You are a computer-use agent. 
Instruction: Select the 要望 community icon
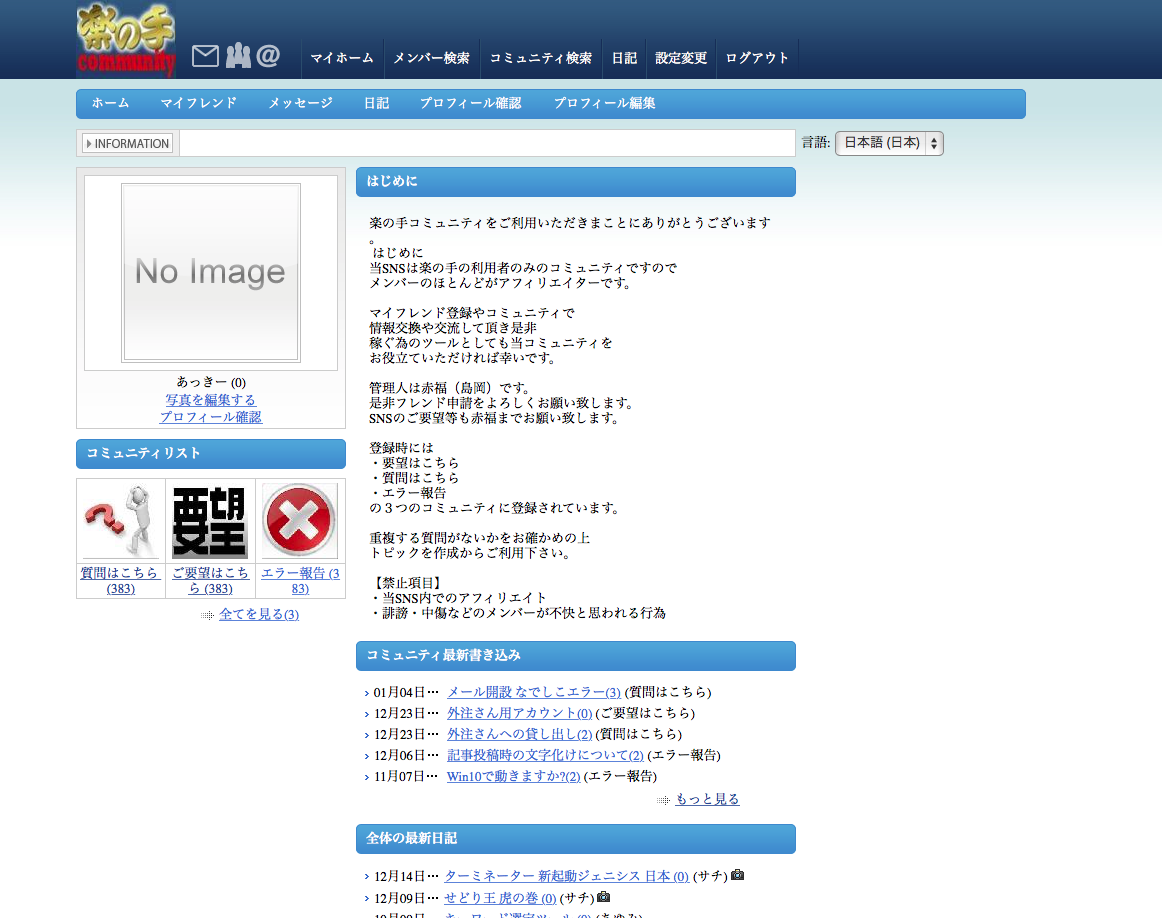point(210,521)
